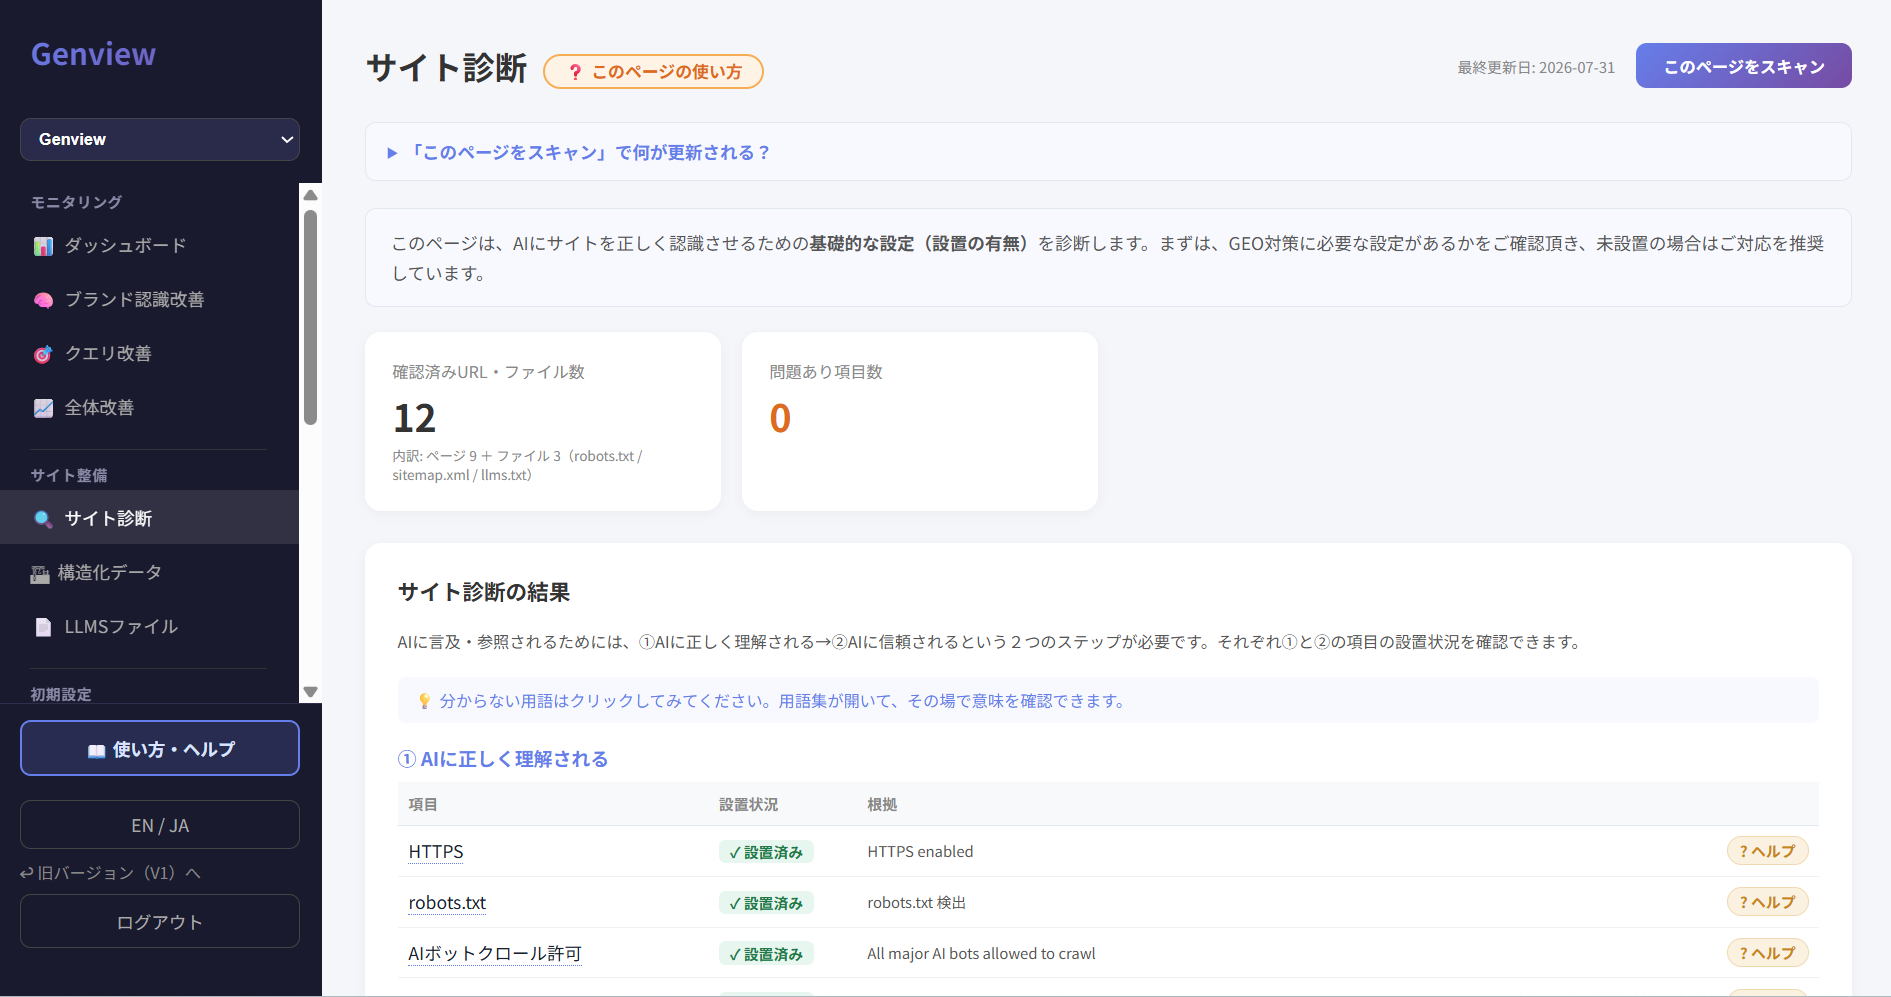1891x997 pixels.
Task: Click the サイト診断の結果 heading
Action: [x=484, y=592]
